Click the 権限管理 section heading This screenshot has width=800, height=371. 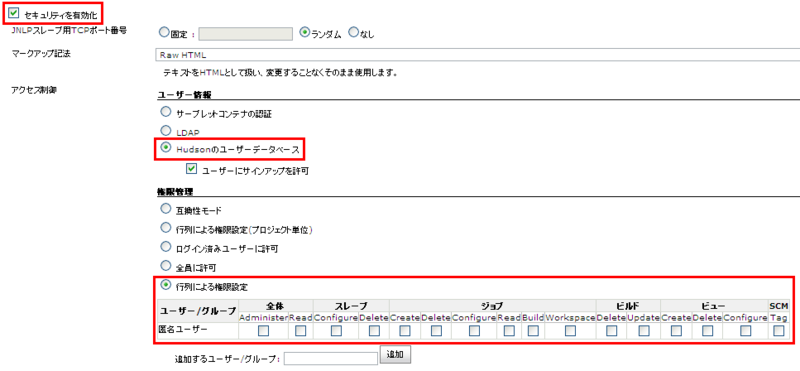[x=174, y=192]
